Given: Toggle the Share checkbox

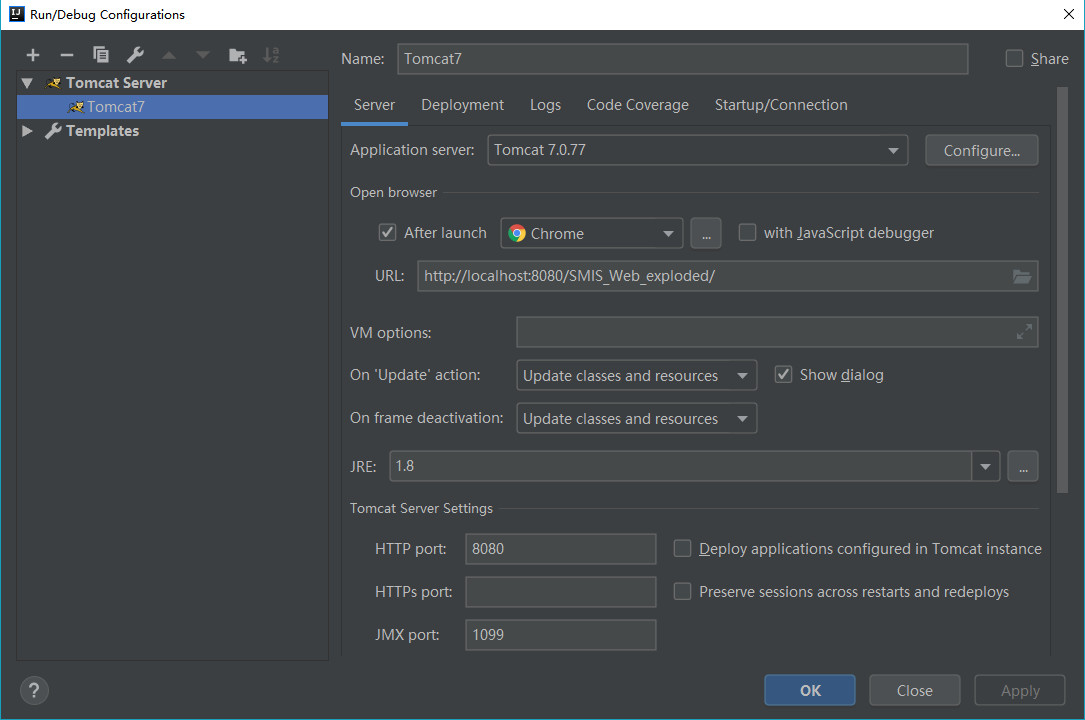Looking at the screenshot, I should pyautogui.click(x=1014, y=59).
